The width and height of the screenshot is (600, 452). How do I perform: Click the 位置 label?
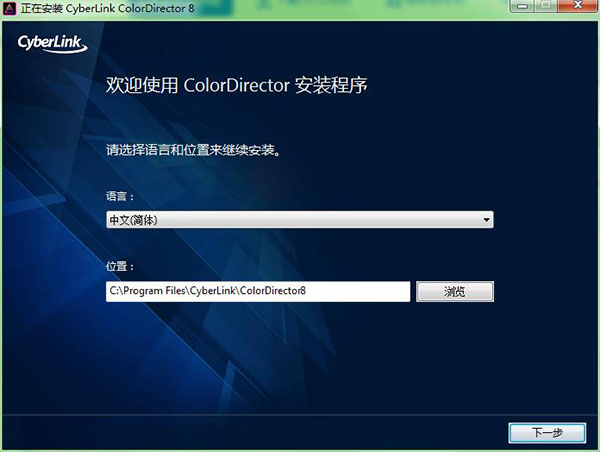(120, 266)
